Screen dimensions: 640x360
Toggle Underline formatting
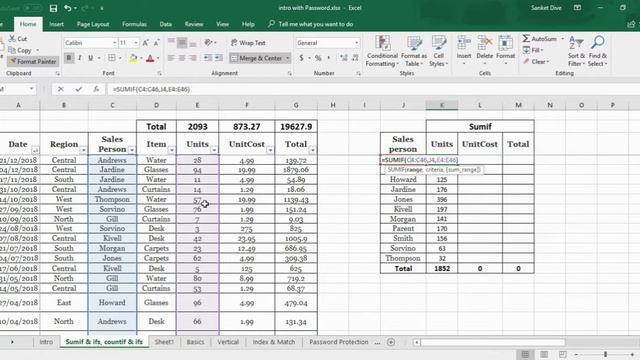click(x=91, y=58)
